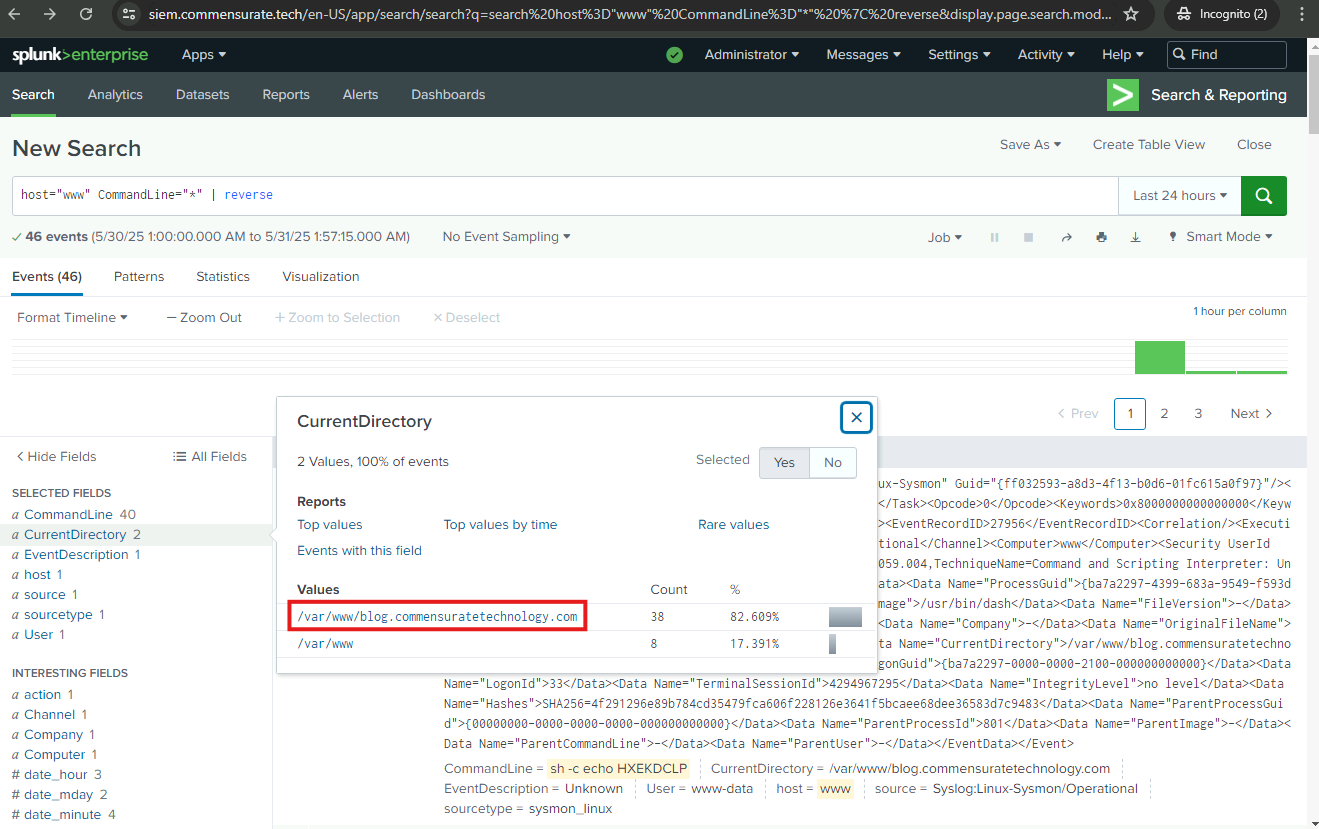Go to results page 2

pyautogui.click(x=1164, y=414)
